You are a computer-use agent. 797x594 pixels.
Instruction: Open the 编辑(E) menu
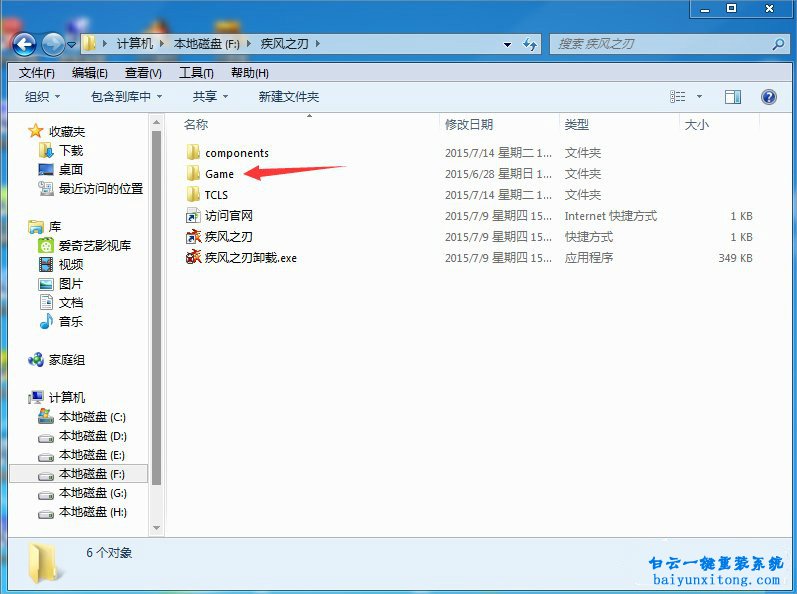[x=90, y=73]
